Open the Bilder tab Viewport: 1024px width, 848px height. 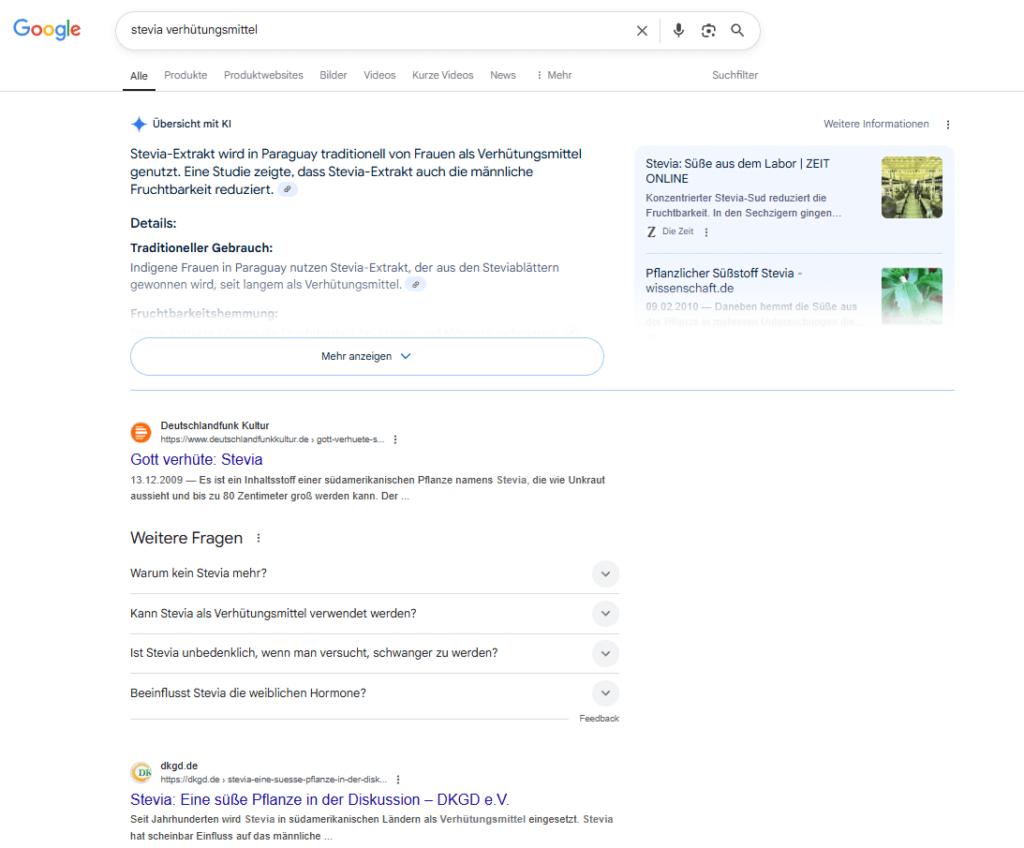(333, 75)
